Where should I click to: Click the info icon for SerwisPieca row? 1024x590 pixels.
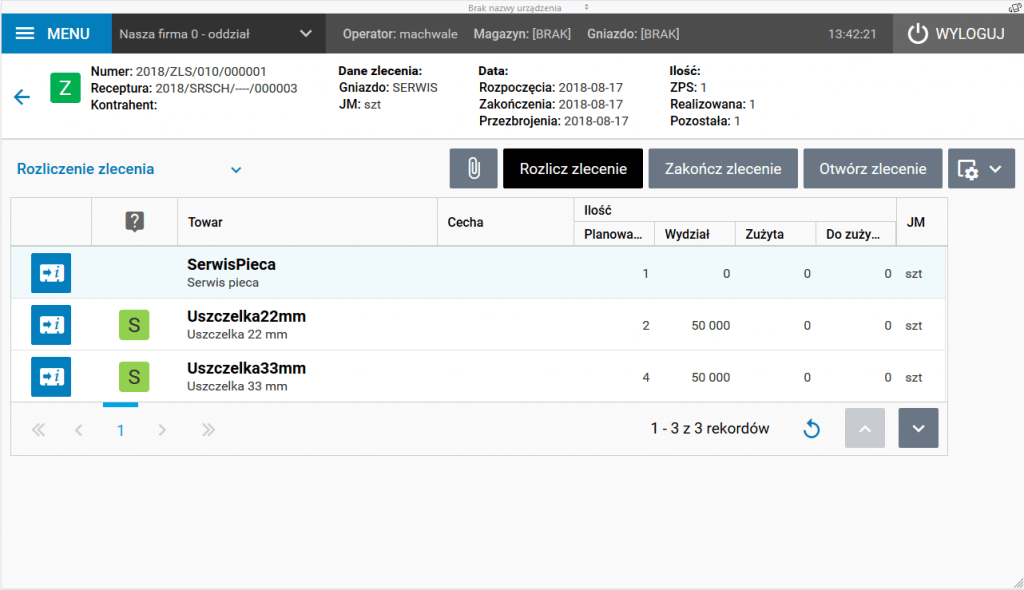tap(51, 273)
